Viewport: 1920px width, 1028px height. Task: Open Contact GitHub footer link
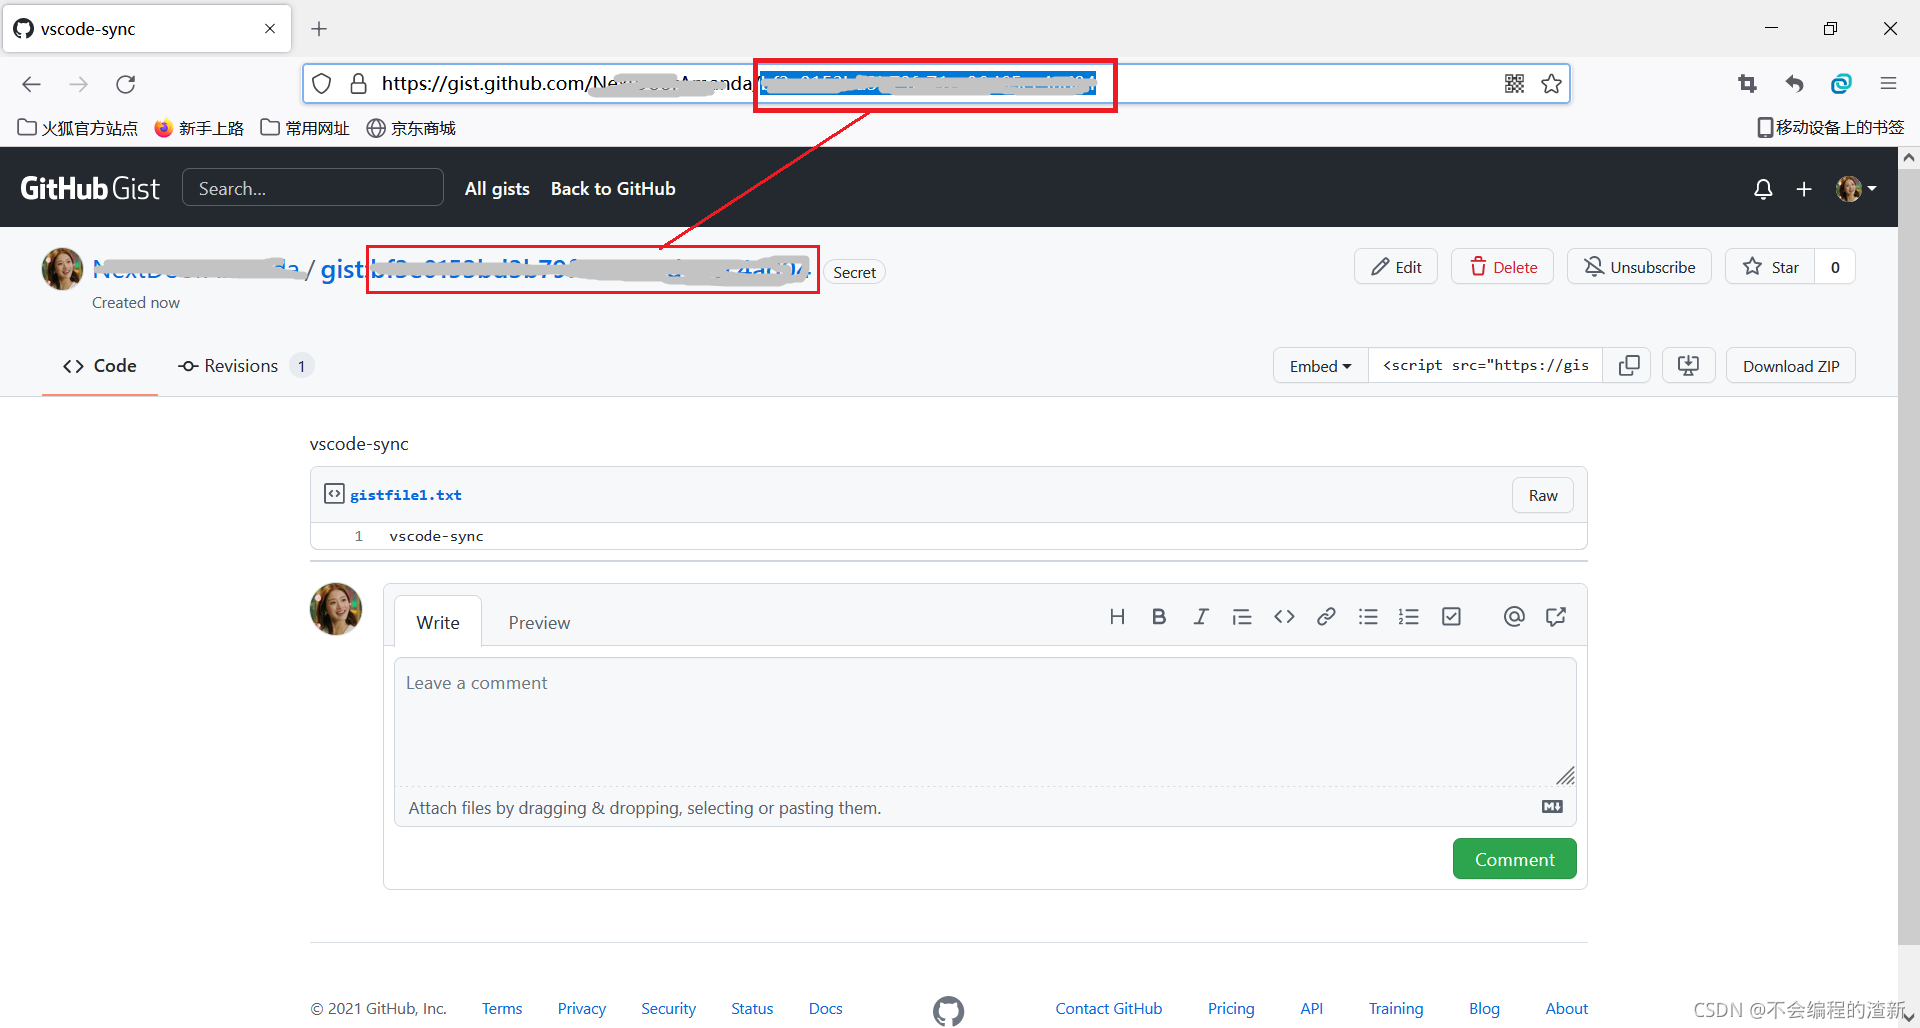[1108, 1009]
